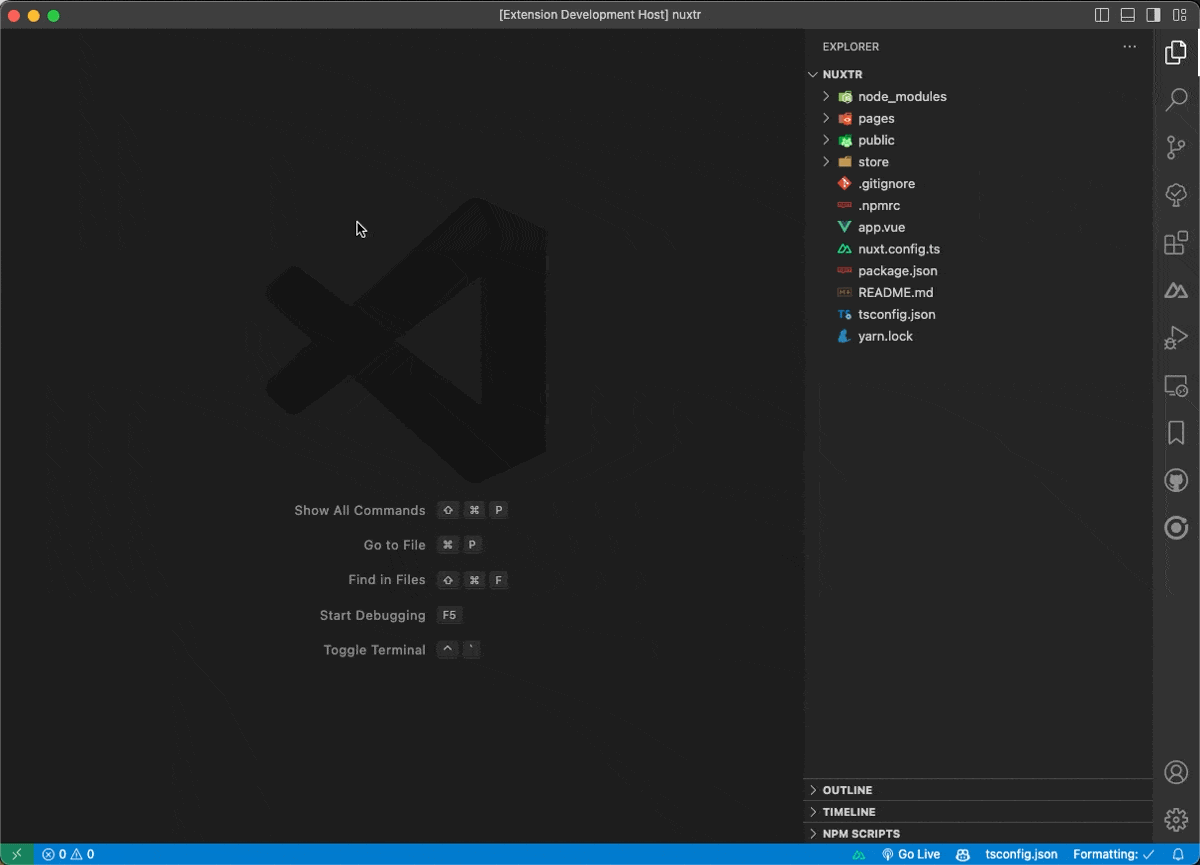Open .gitignore file

coord(979,184)
